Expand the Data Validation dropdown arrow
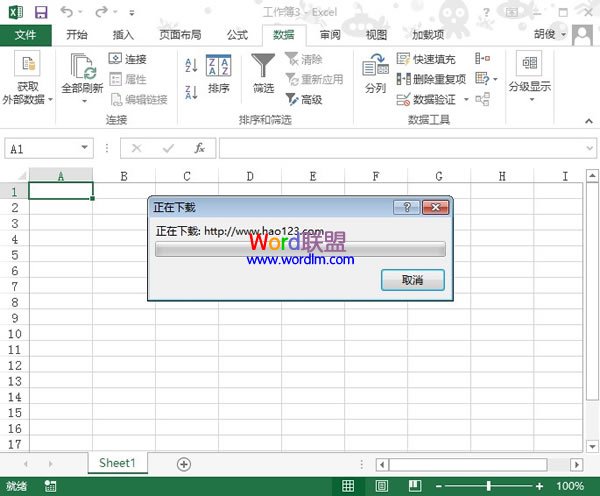The image size is (600, 496). pyautogui.click(x=466, y=100)
